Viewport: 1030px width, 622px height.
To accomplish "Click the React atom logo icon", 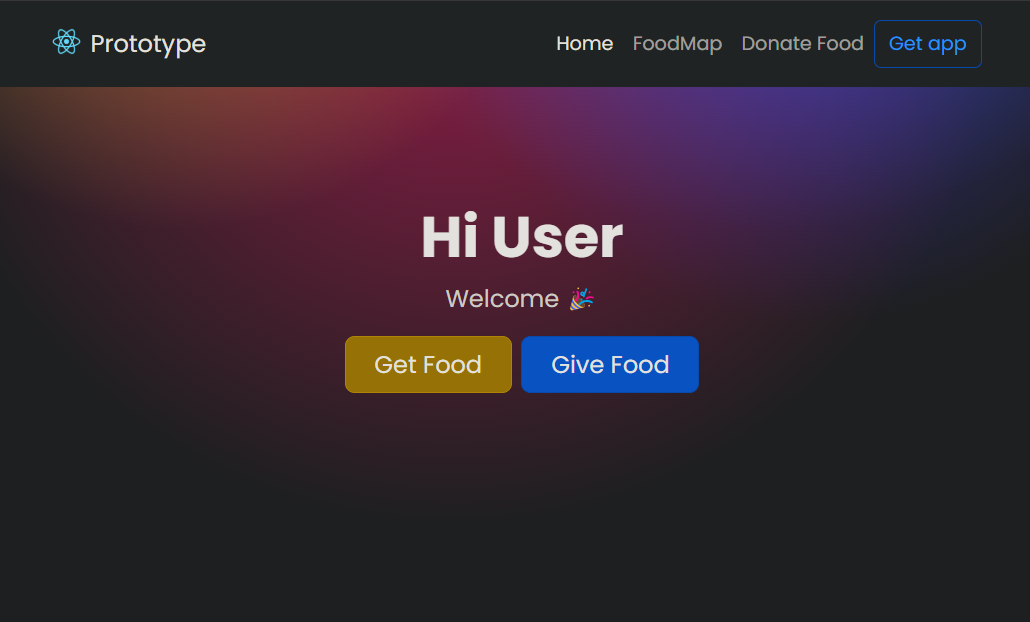I will tap(66, 42).
